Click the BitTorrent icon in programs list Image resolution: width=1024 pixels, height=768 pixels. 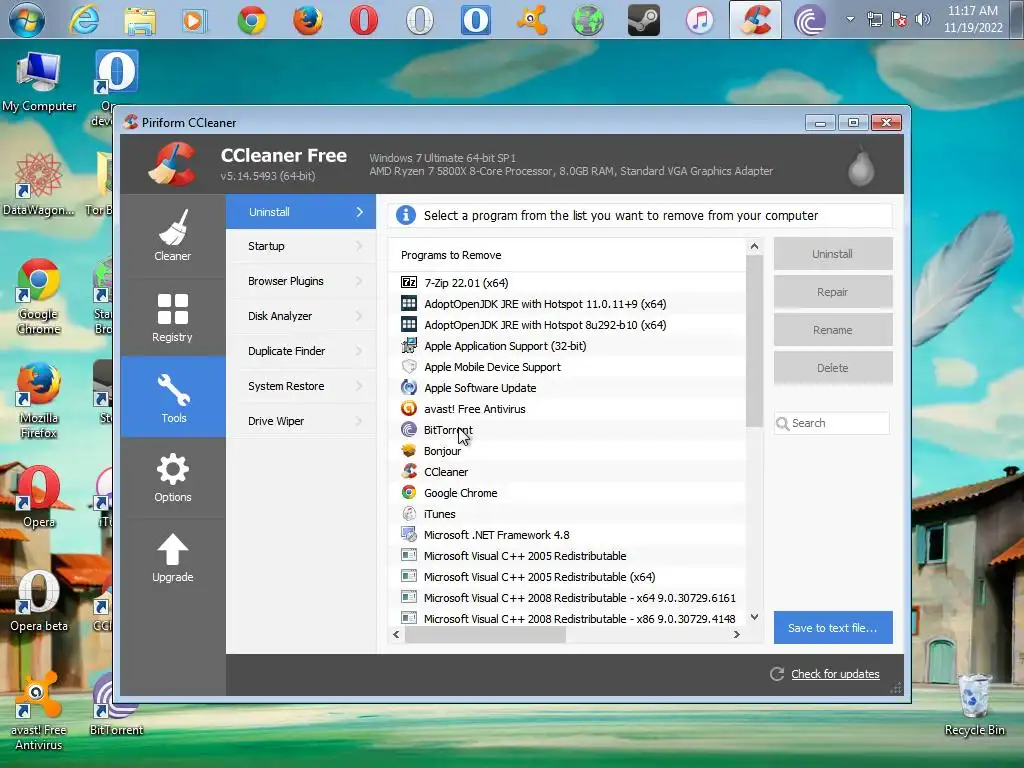point(409,429)
